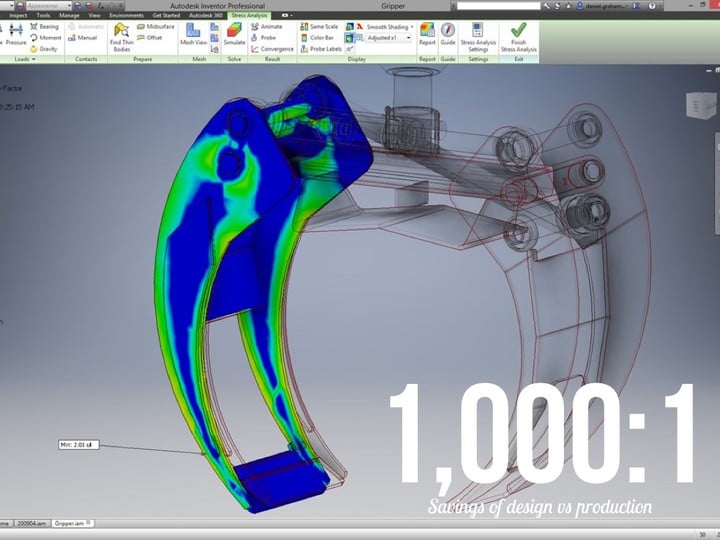Click the ViewCube in the viewport
The height and width of the screenshot is (540, 720).
pyautogui.click(x=701, y=105)
